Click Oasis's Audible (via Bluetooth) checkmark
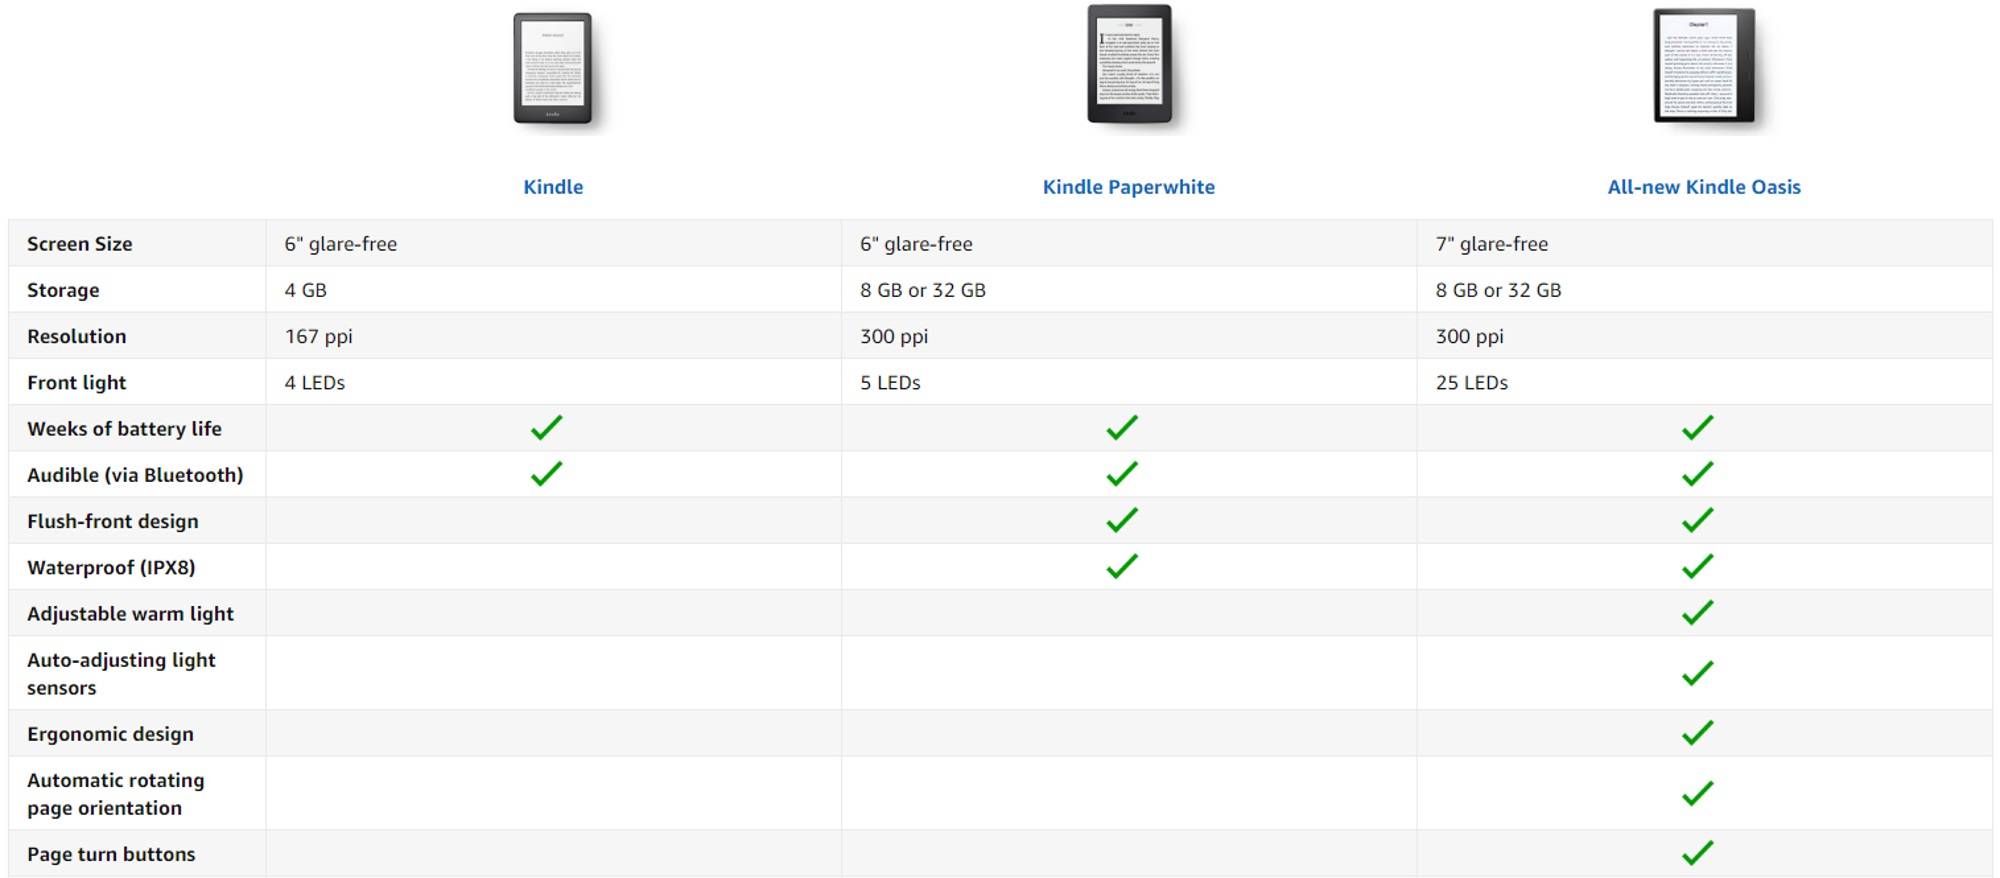Image resolution: width=2000 pixels, height=878 pixels. click(1698, 474)
